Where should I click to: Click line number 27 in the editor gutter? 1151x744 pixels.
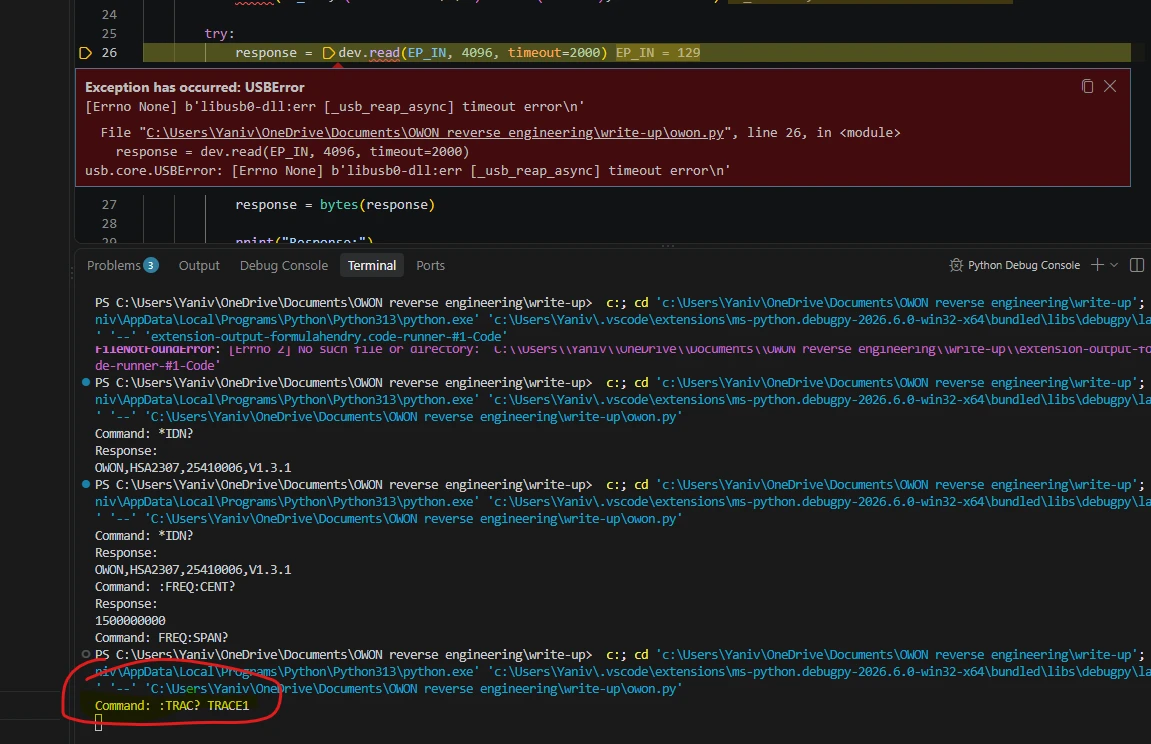tap(109, 205)
